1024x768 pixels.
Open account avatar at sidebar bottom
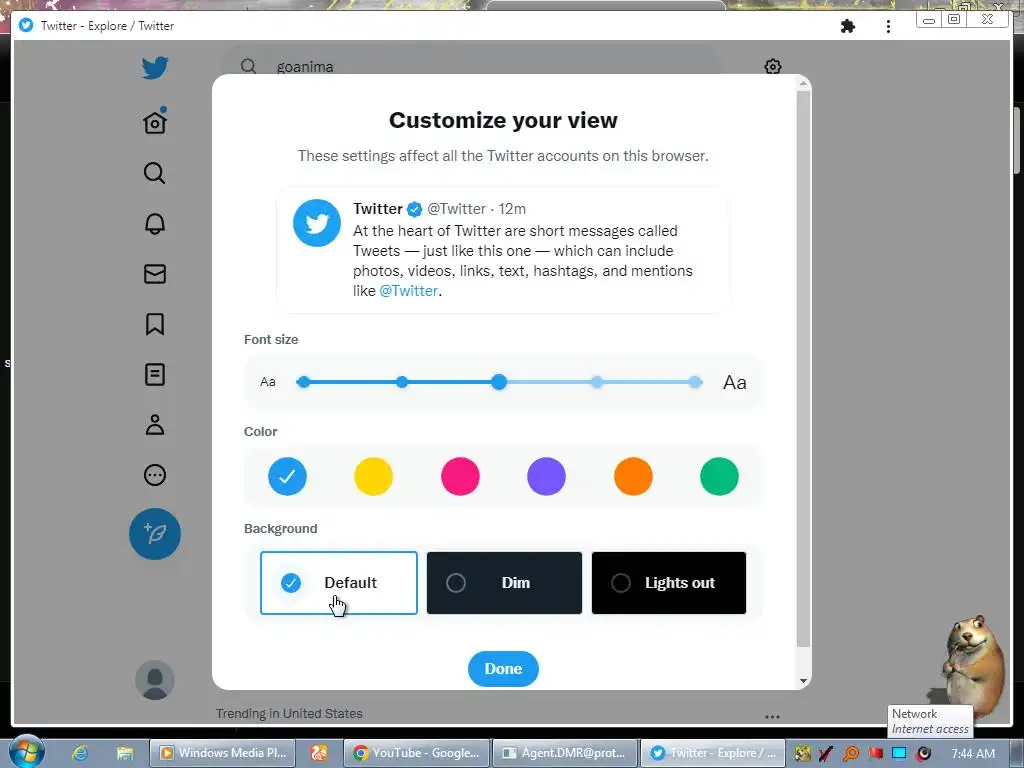[x=155, y=680]
